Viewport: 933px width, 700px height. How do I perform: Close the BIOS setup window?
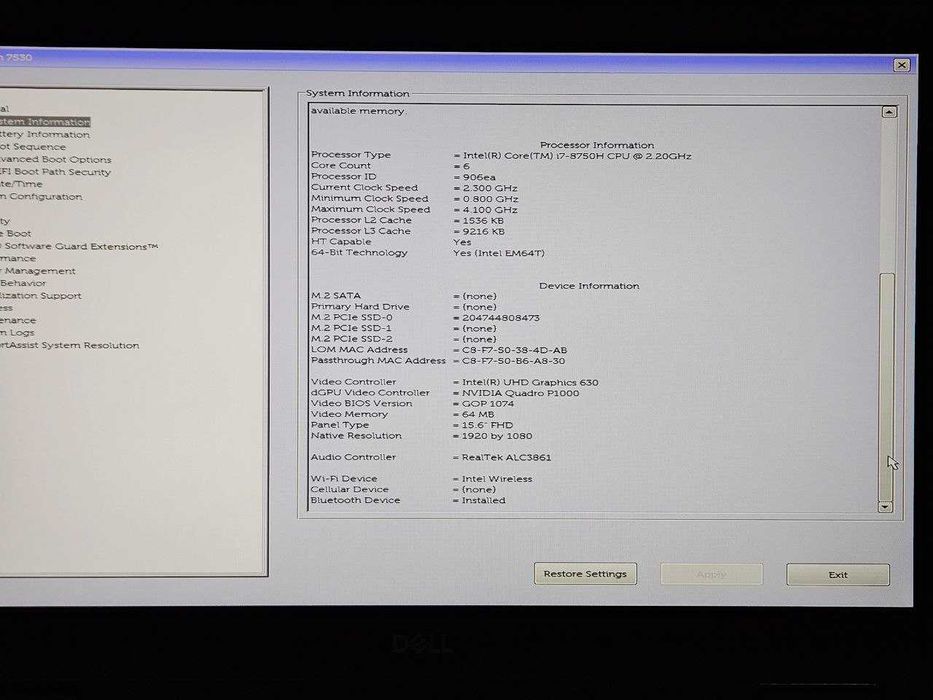click(901, 65)
